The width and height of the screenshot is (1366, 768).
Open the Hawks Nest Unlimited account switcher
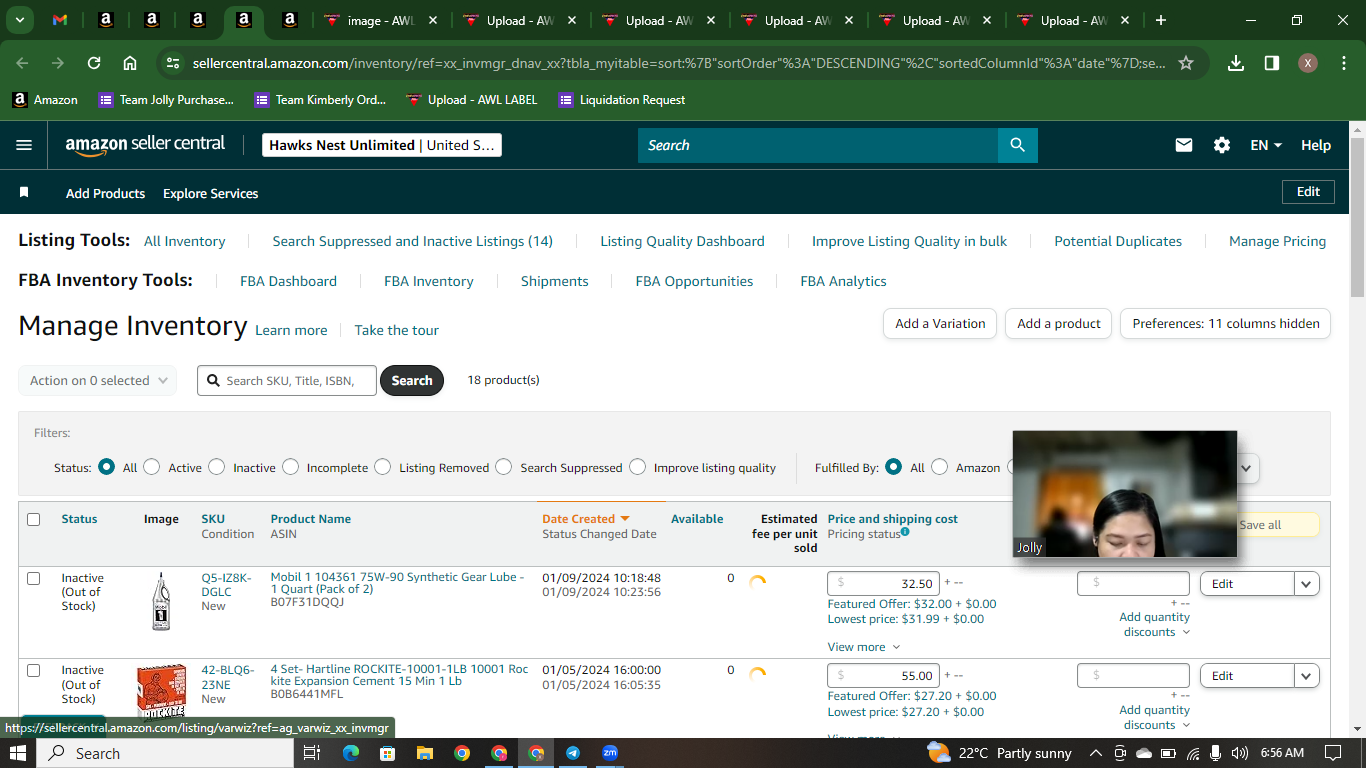(382, 145)
